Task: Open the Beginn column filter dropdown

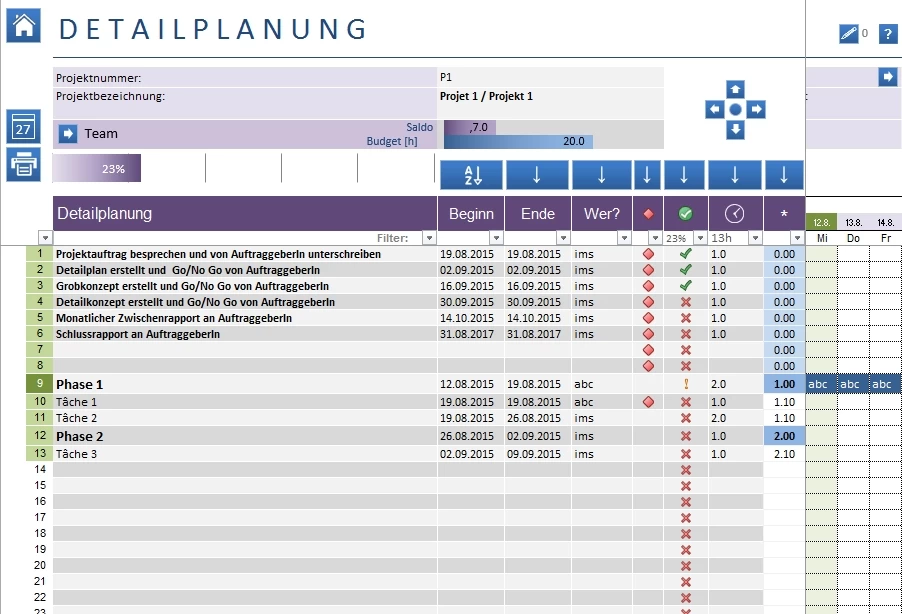Action: (x=495, y=238)
